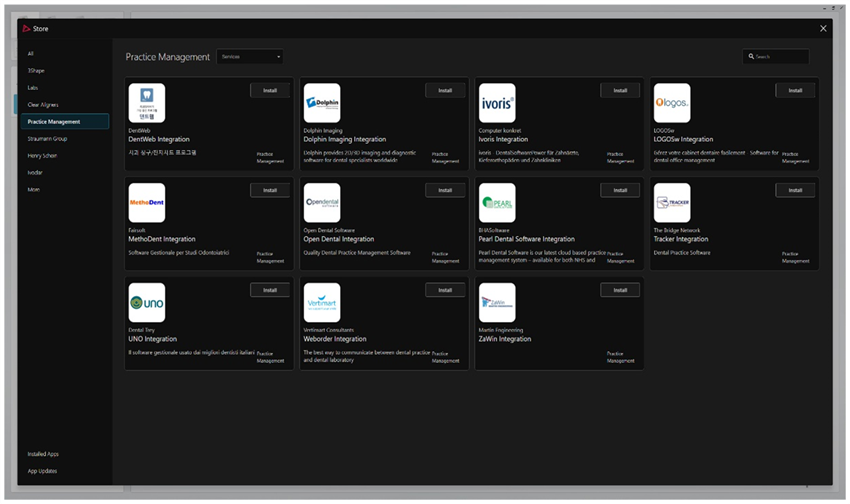Open the Straumann Group category
Screen dimensions: 850x504
point(47,138)
